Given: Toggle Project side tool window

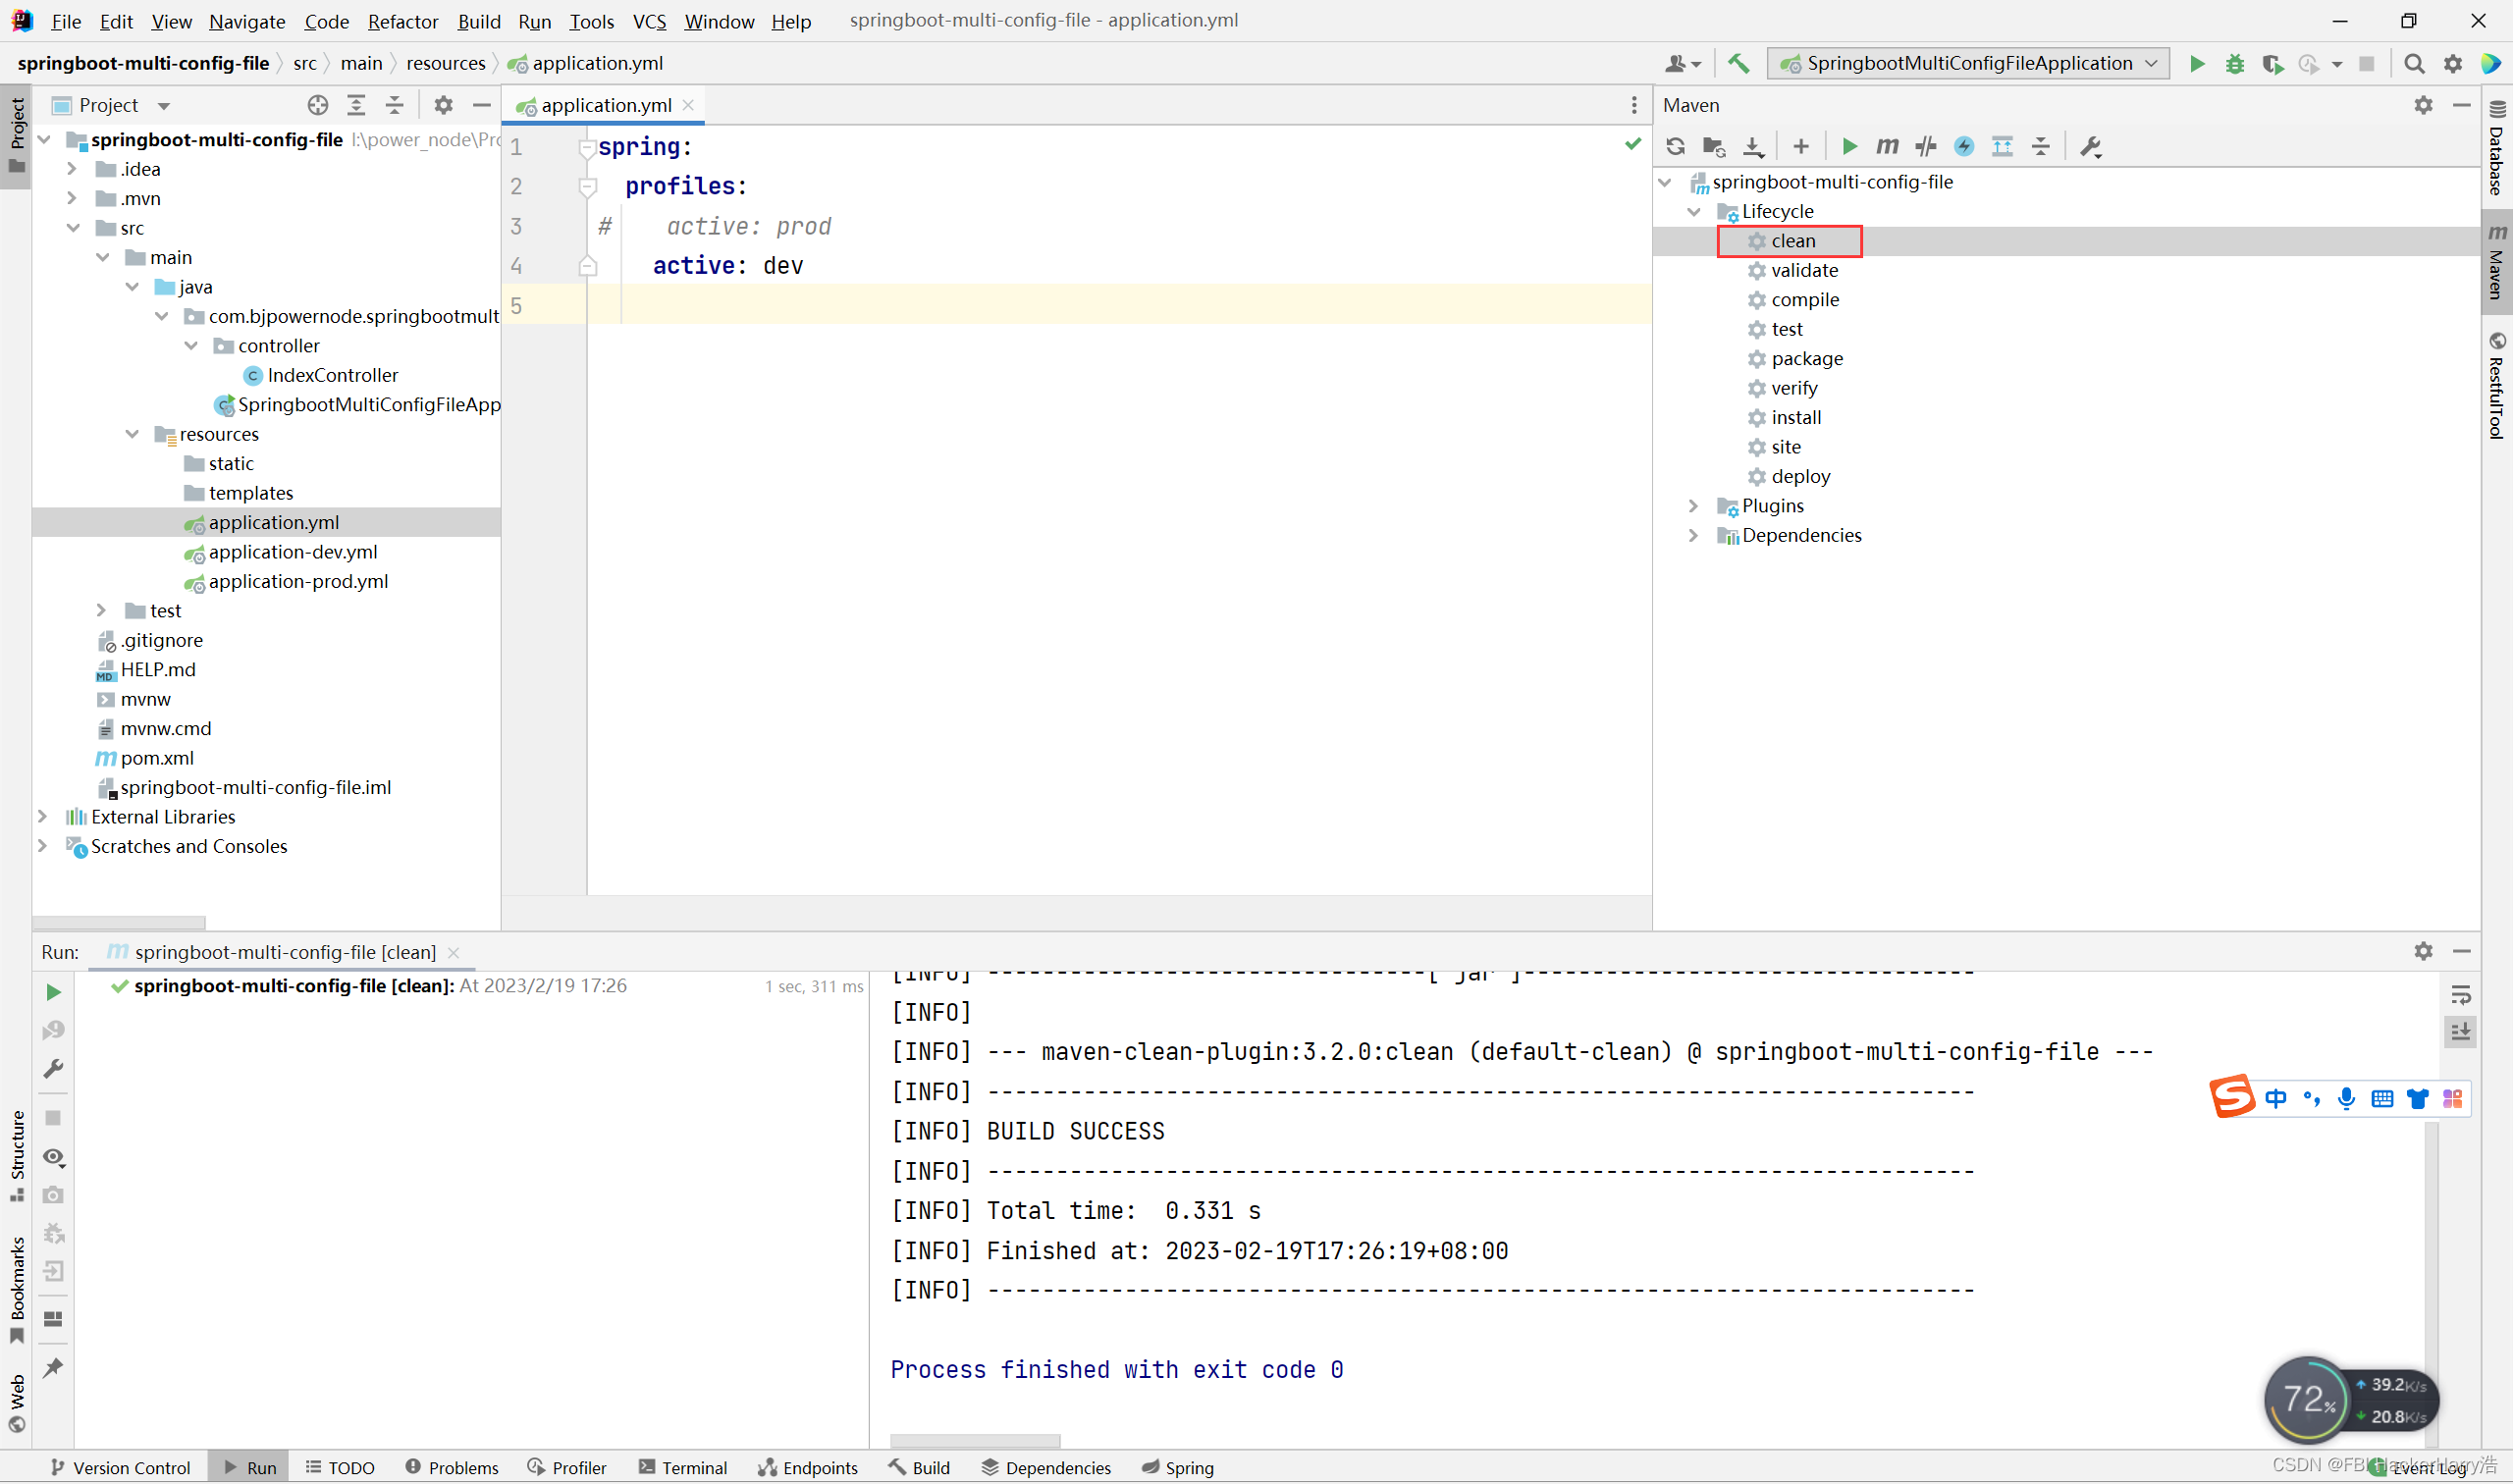Looking at the screenshot, I should (17, 135).
